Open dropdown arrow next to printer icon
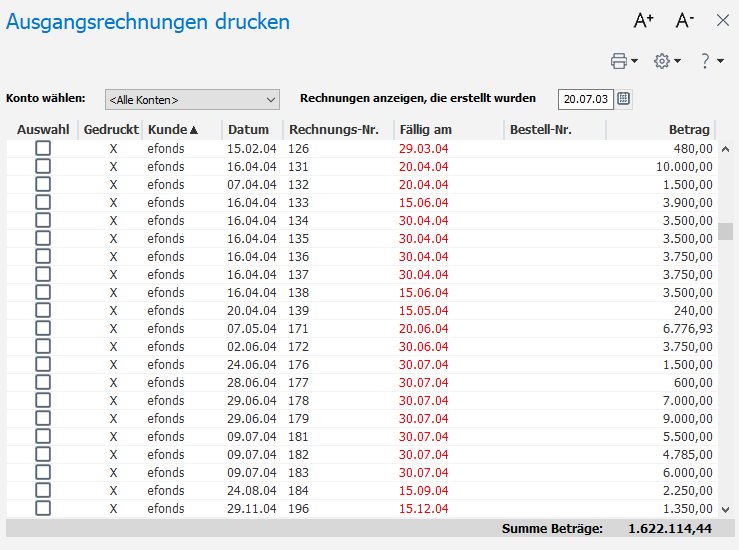739x550 pixels. pyautogui.click(x=635, y=62)
